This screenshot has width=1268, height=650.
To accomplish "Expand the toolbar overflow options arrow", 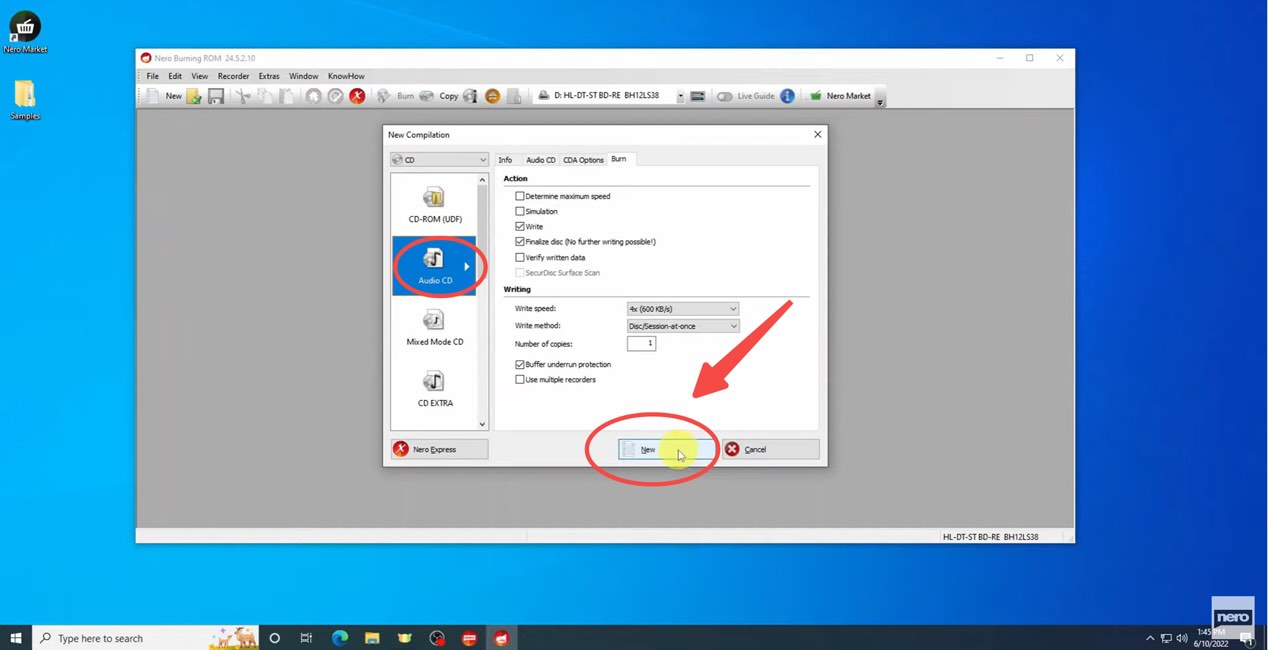I will coord(880,101).
